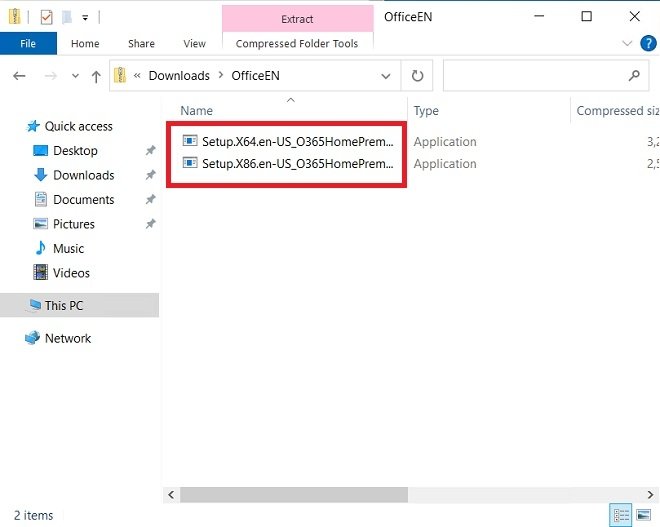The width and height of the screenshot is (660, 527).
Task: Click the pin icon beside Pictures
Action: [x=150, y=224]
